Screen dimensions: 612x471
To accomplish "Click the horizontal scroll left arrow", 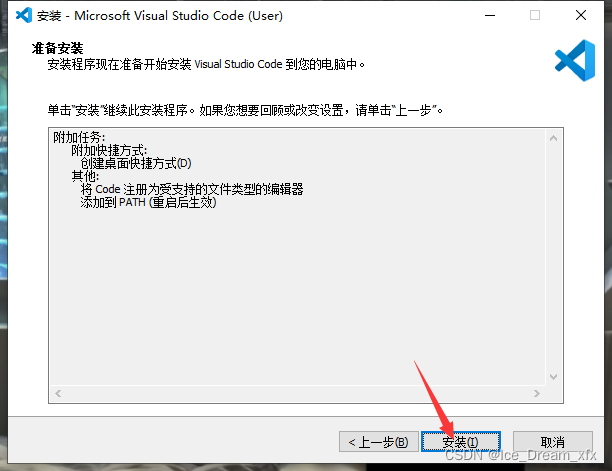I will coord(58,393).
